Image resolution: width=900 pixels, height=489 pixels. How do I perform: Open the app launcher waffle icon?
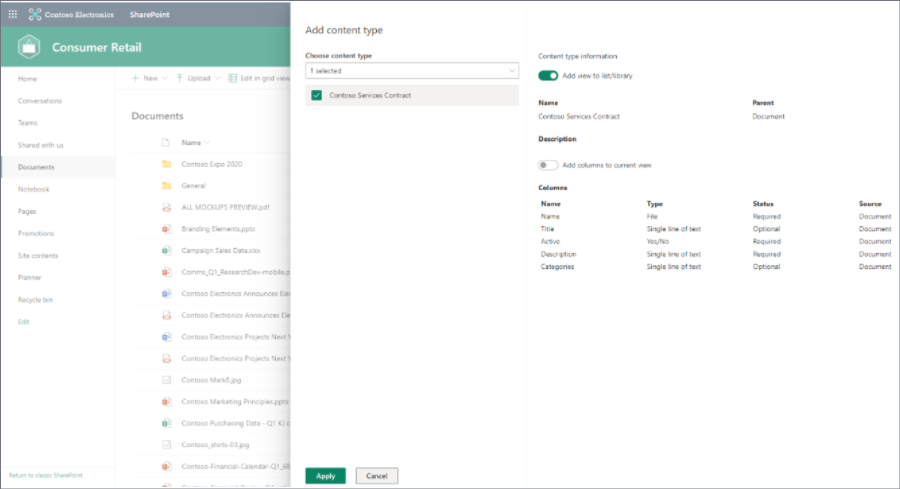coord(12,15)
